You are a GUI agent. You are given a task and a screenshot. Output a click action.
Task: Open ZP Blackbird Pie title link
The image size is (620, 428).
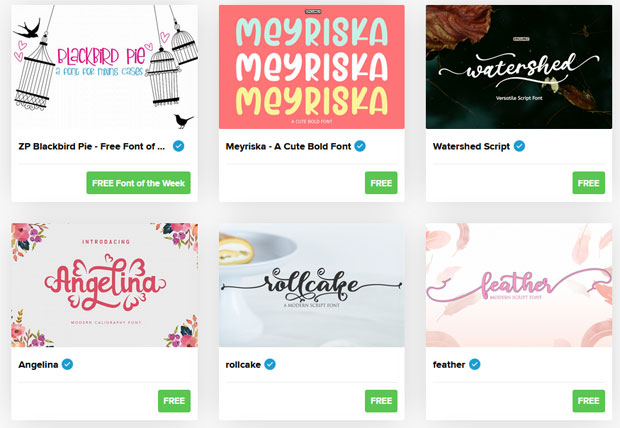(x=92, y=146)
